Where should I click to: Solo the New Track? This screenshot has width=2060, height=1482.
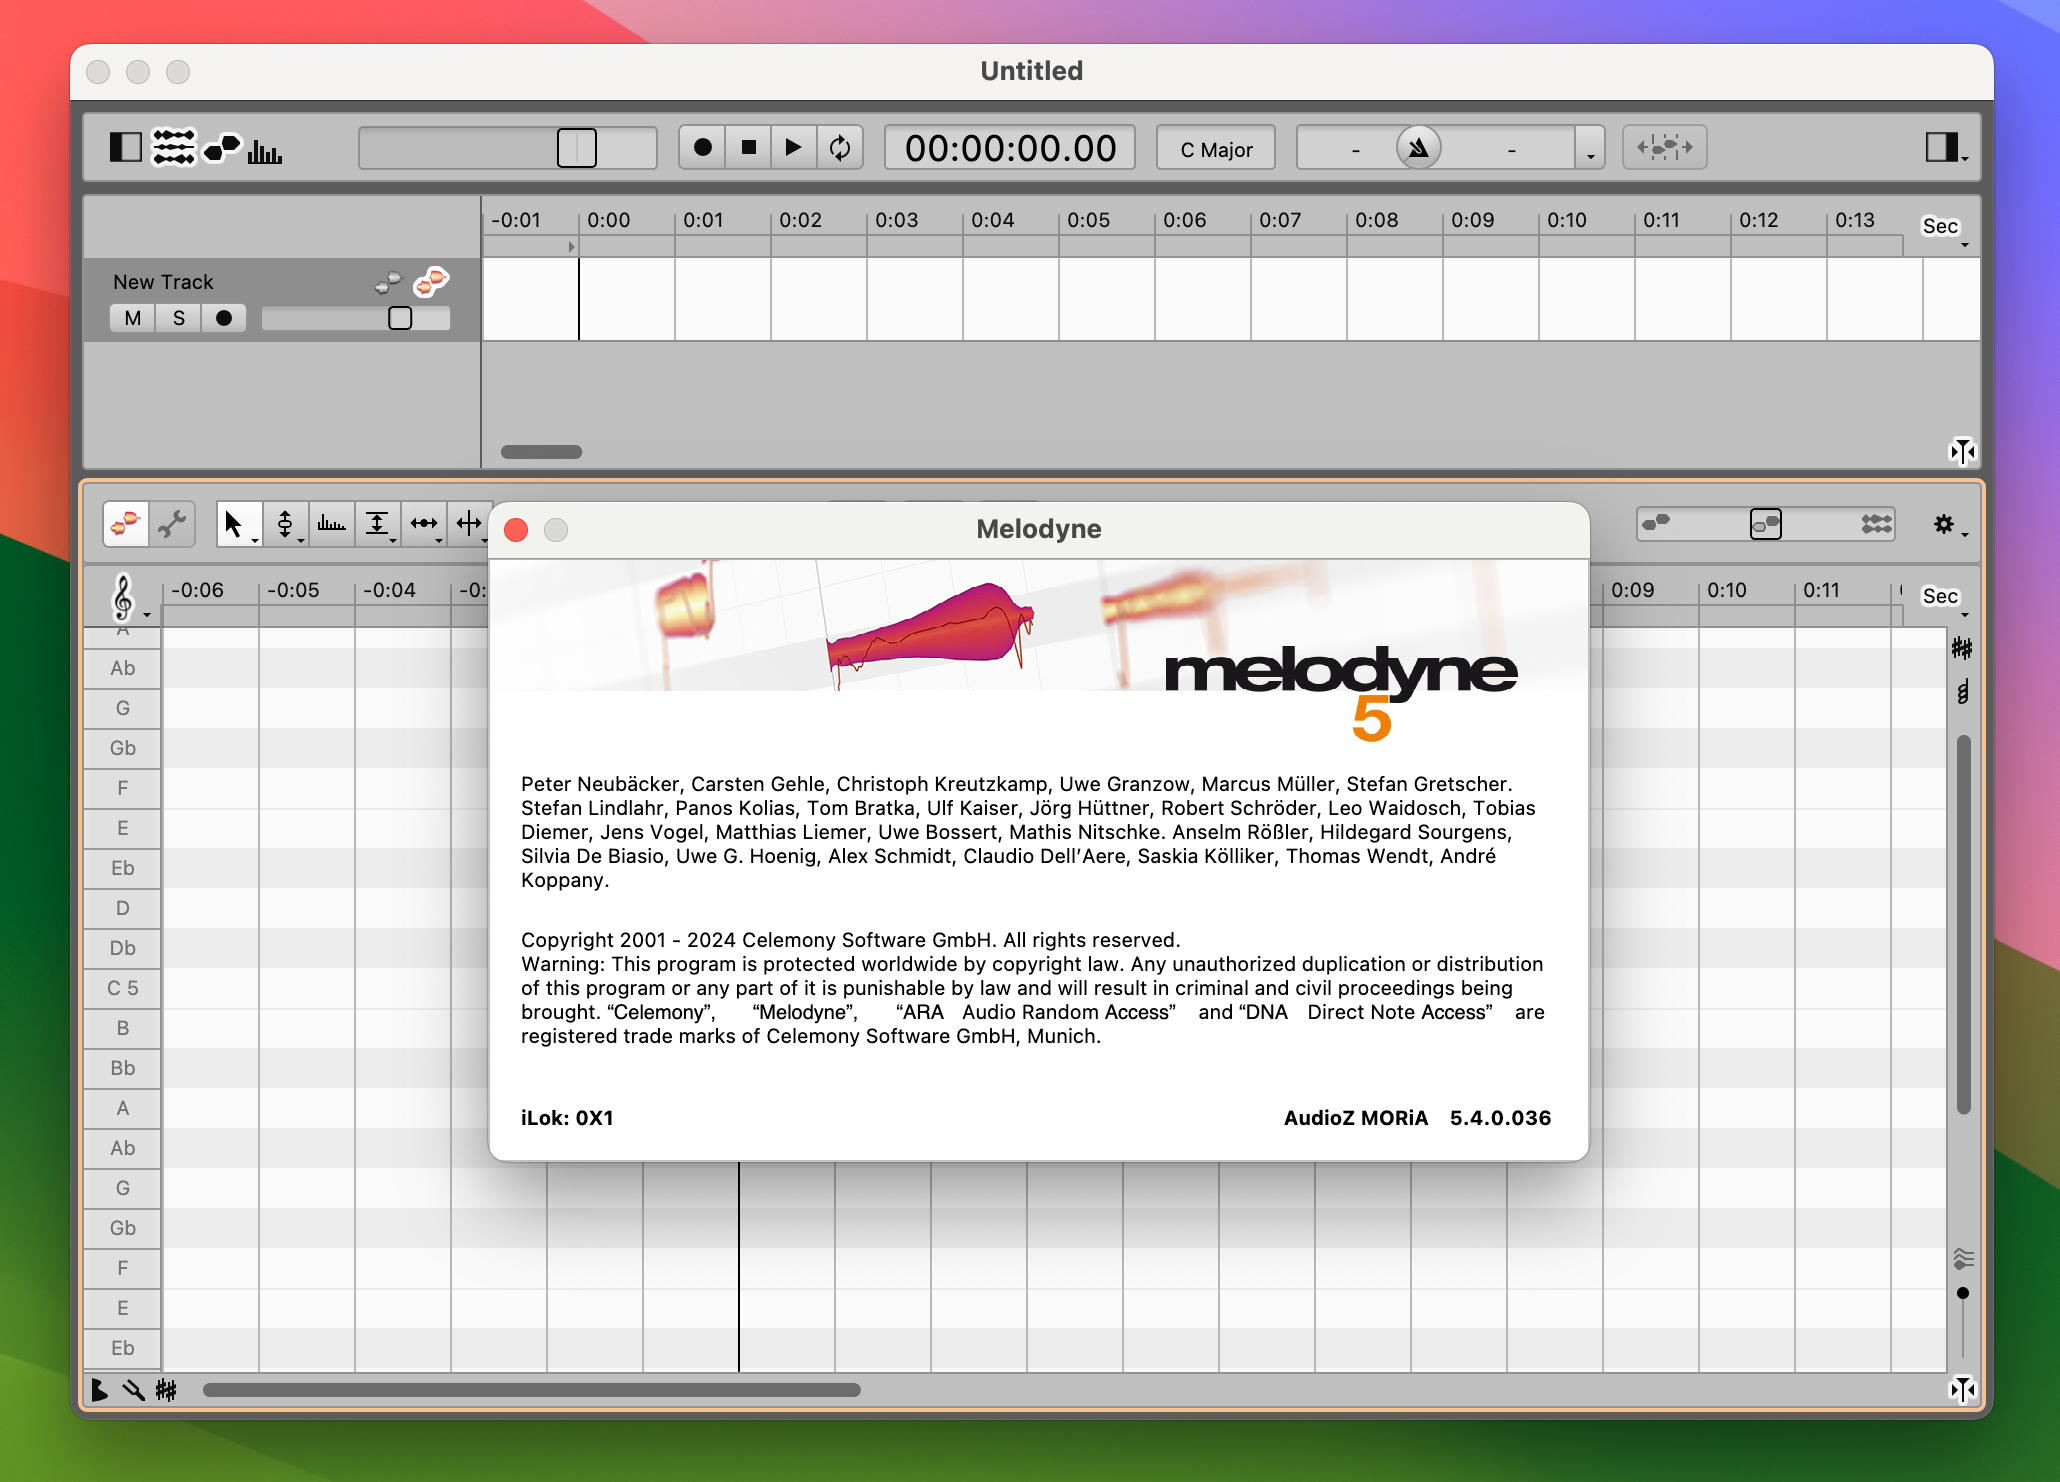[x=179, y=318]
